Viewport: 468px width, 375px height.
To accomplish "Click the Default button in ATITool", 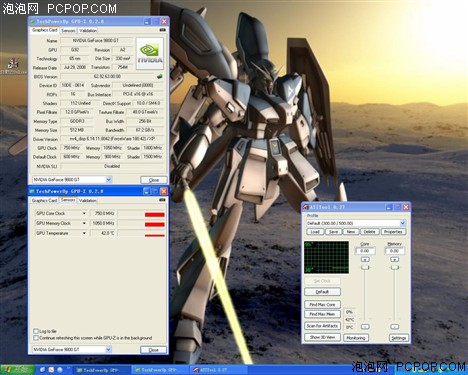I will (322, 292).
